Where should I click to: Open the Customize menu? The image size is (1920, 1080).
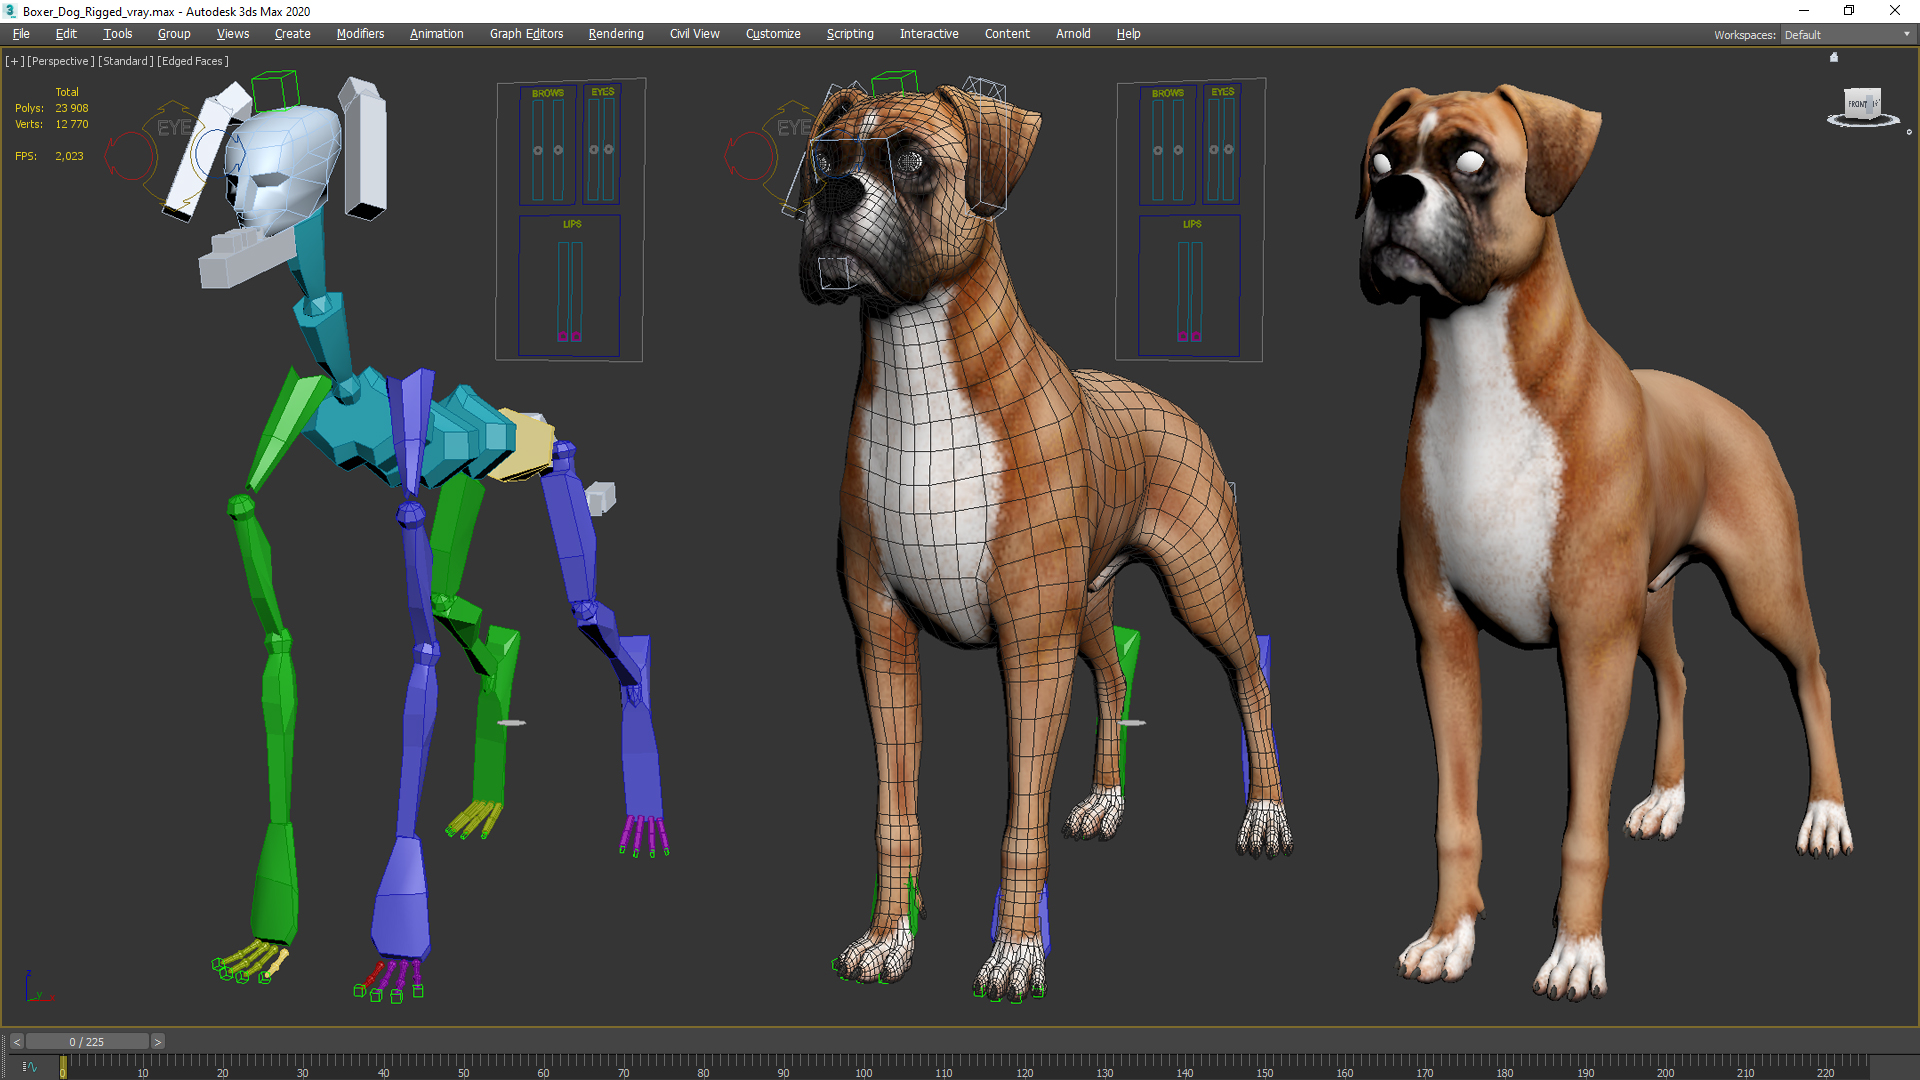773,34
